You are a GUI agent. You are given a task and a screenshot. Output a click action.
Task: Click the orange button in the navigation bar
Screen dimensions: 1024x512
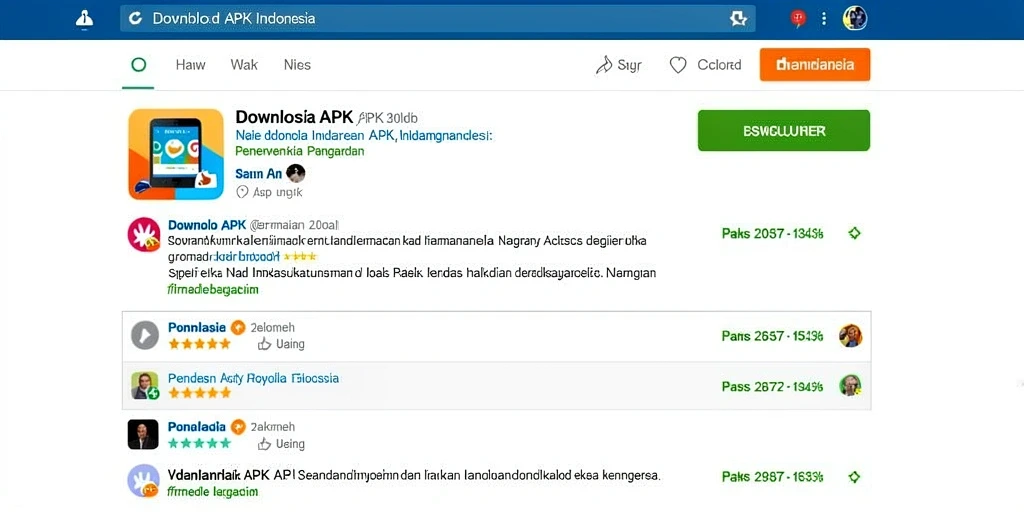(x=814, y=65)
